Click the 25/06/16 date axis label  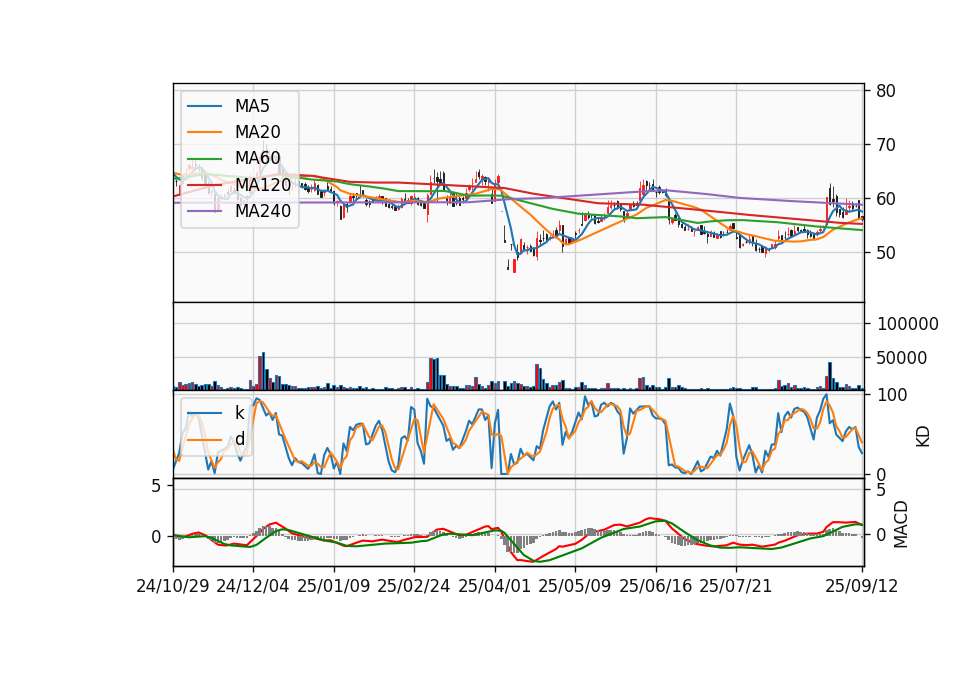pyautogui.click(x=656, y=586)
